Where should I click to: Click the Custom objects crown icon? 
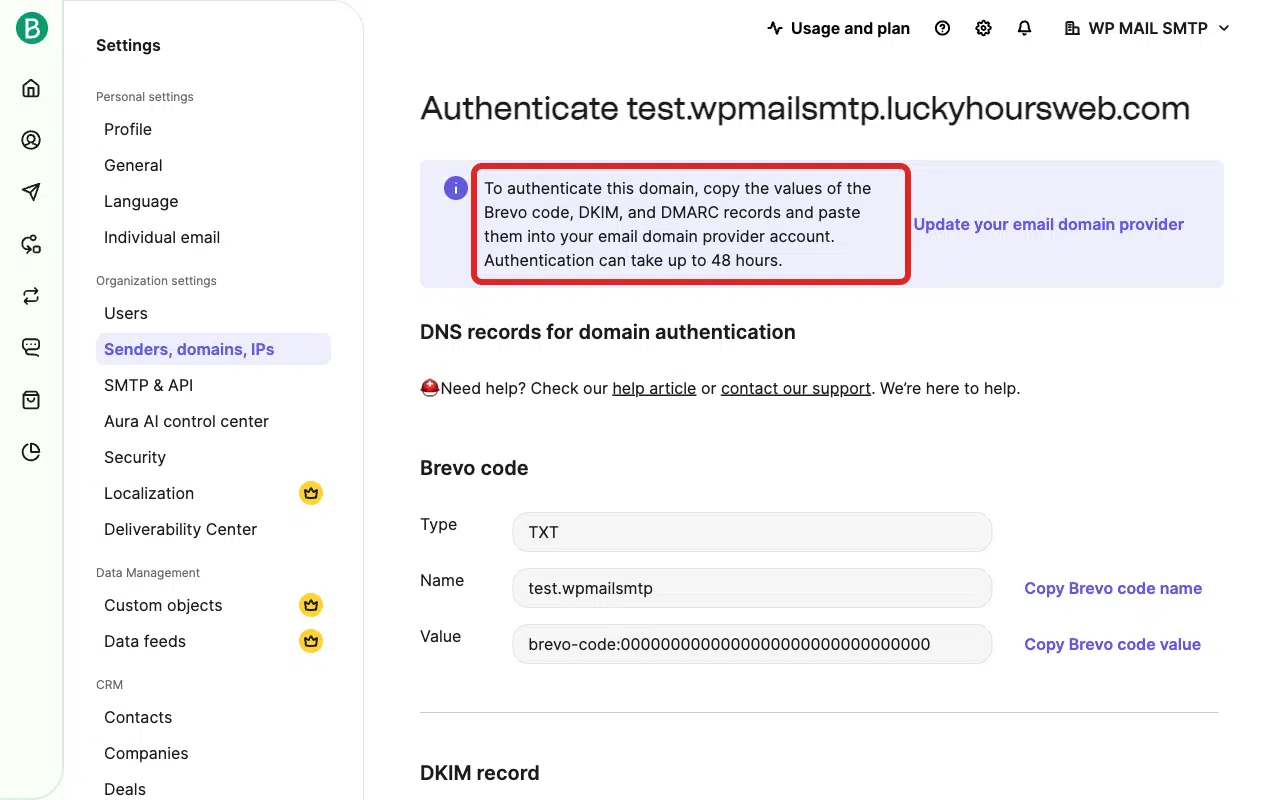tap(311, 605)
